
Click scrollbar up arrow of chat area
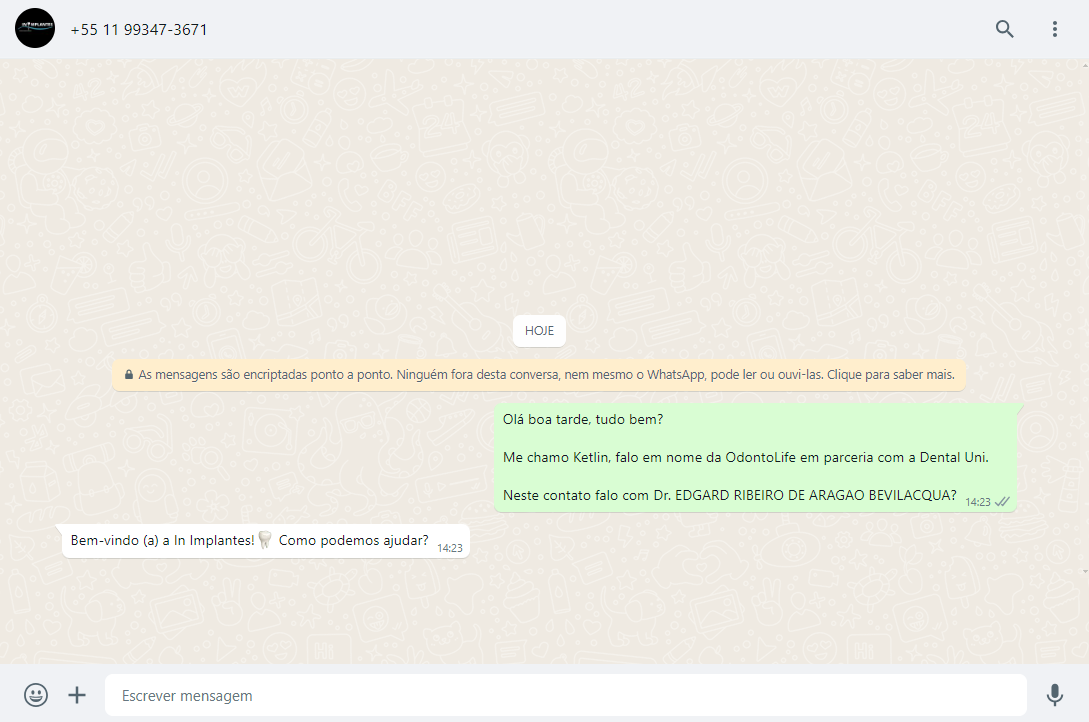click(x=1085, y=66)
